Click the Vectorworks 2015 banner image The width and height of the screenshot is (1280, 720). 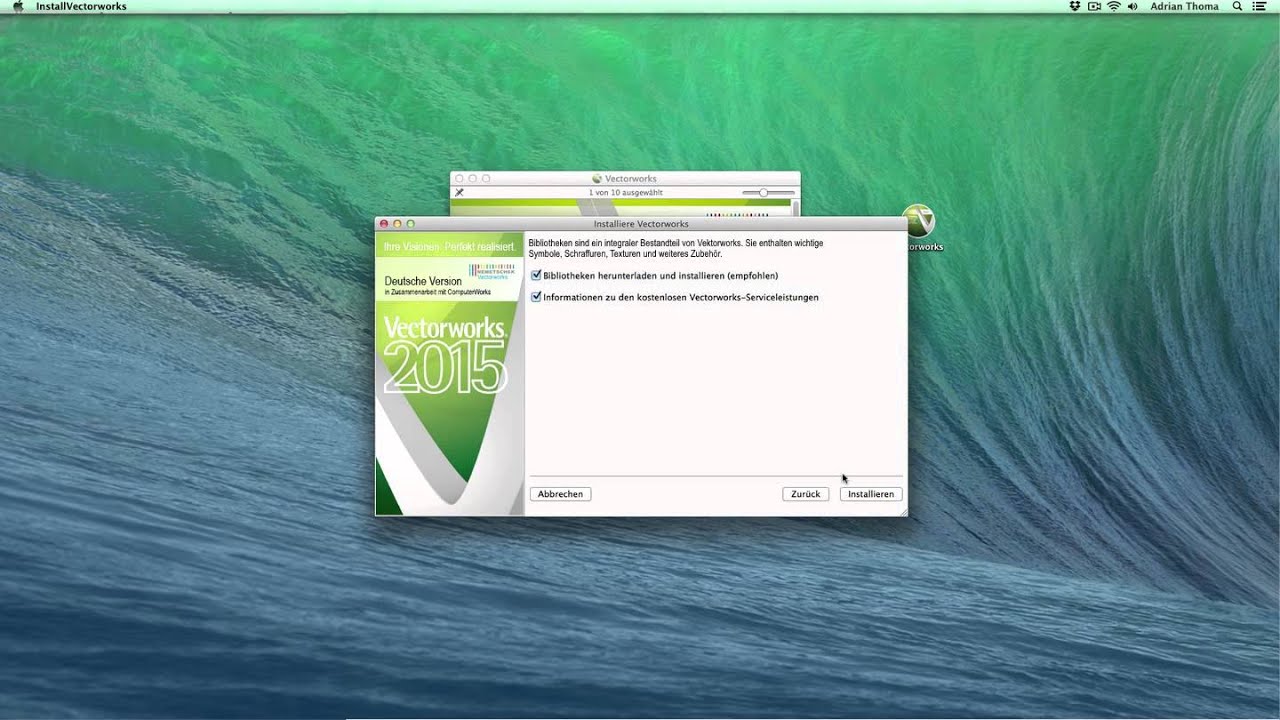[449, 374]
